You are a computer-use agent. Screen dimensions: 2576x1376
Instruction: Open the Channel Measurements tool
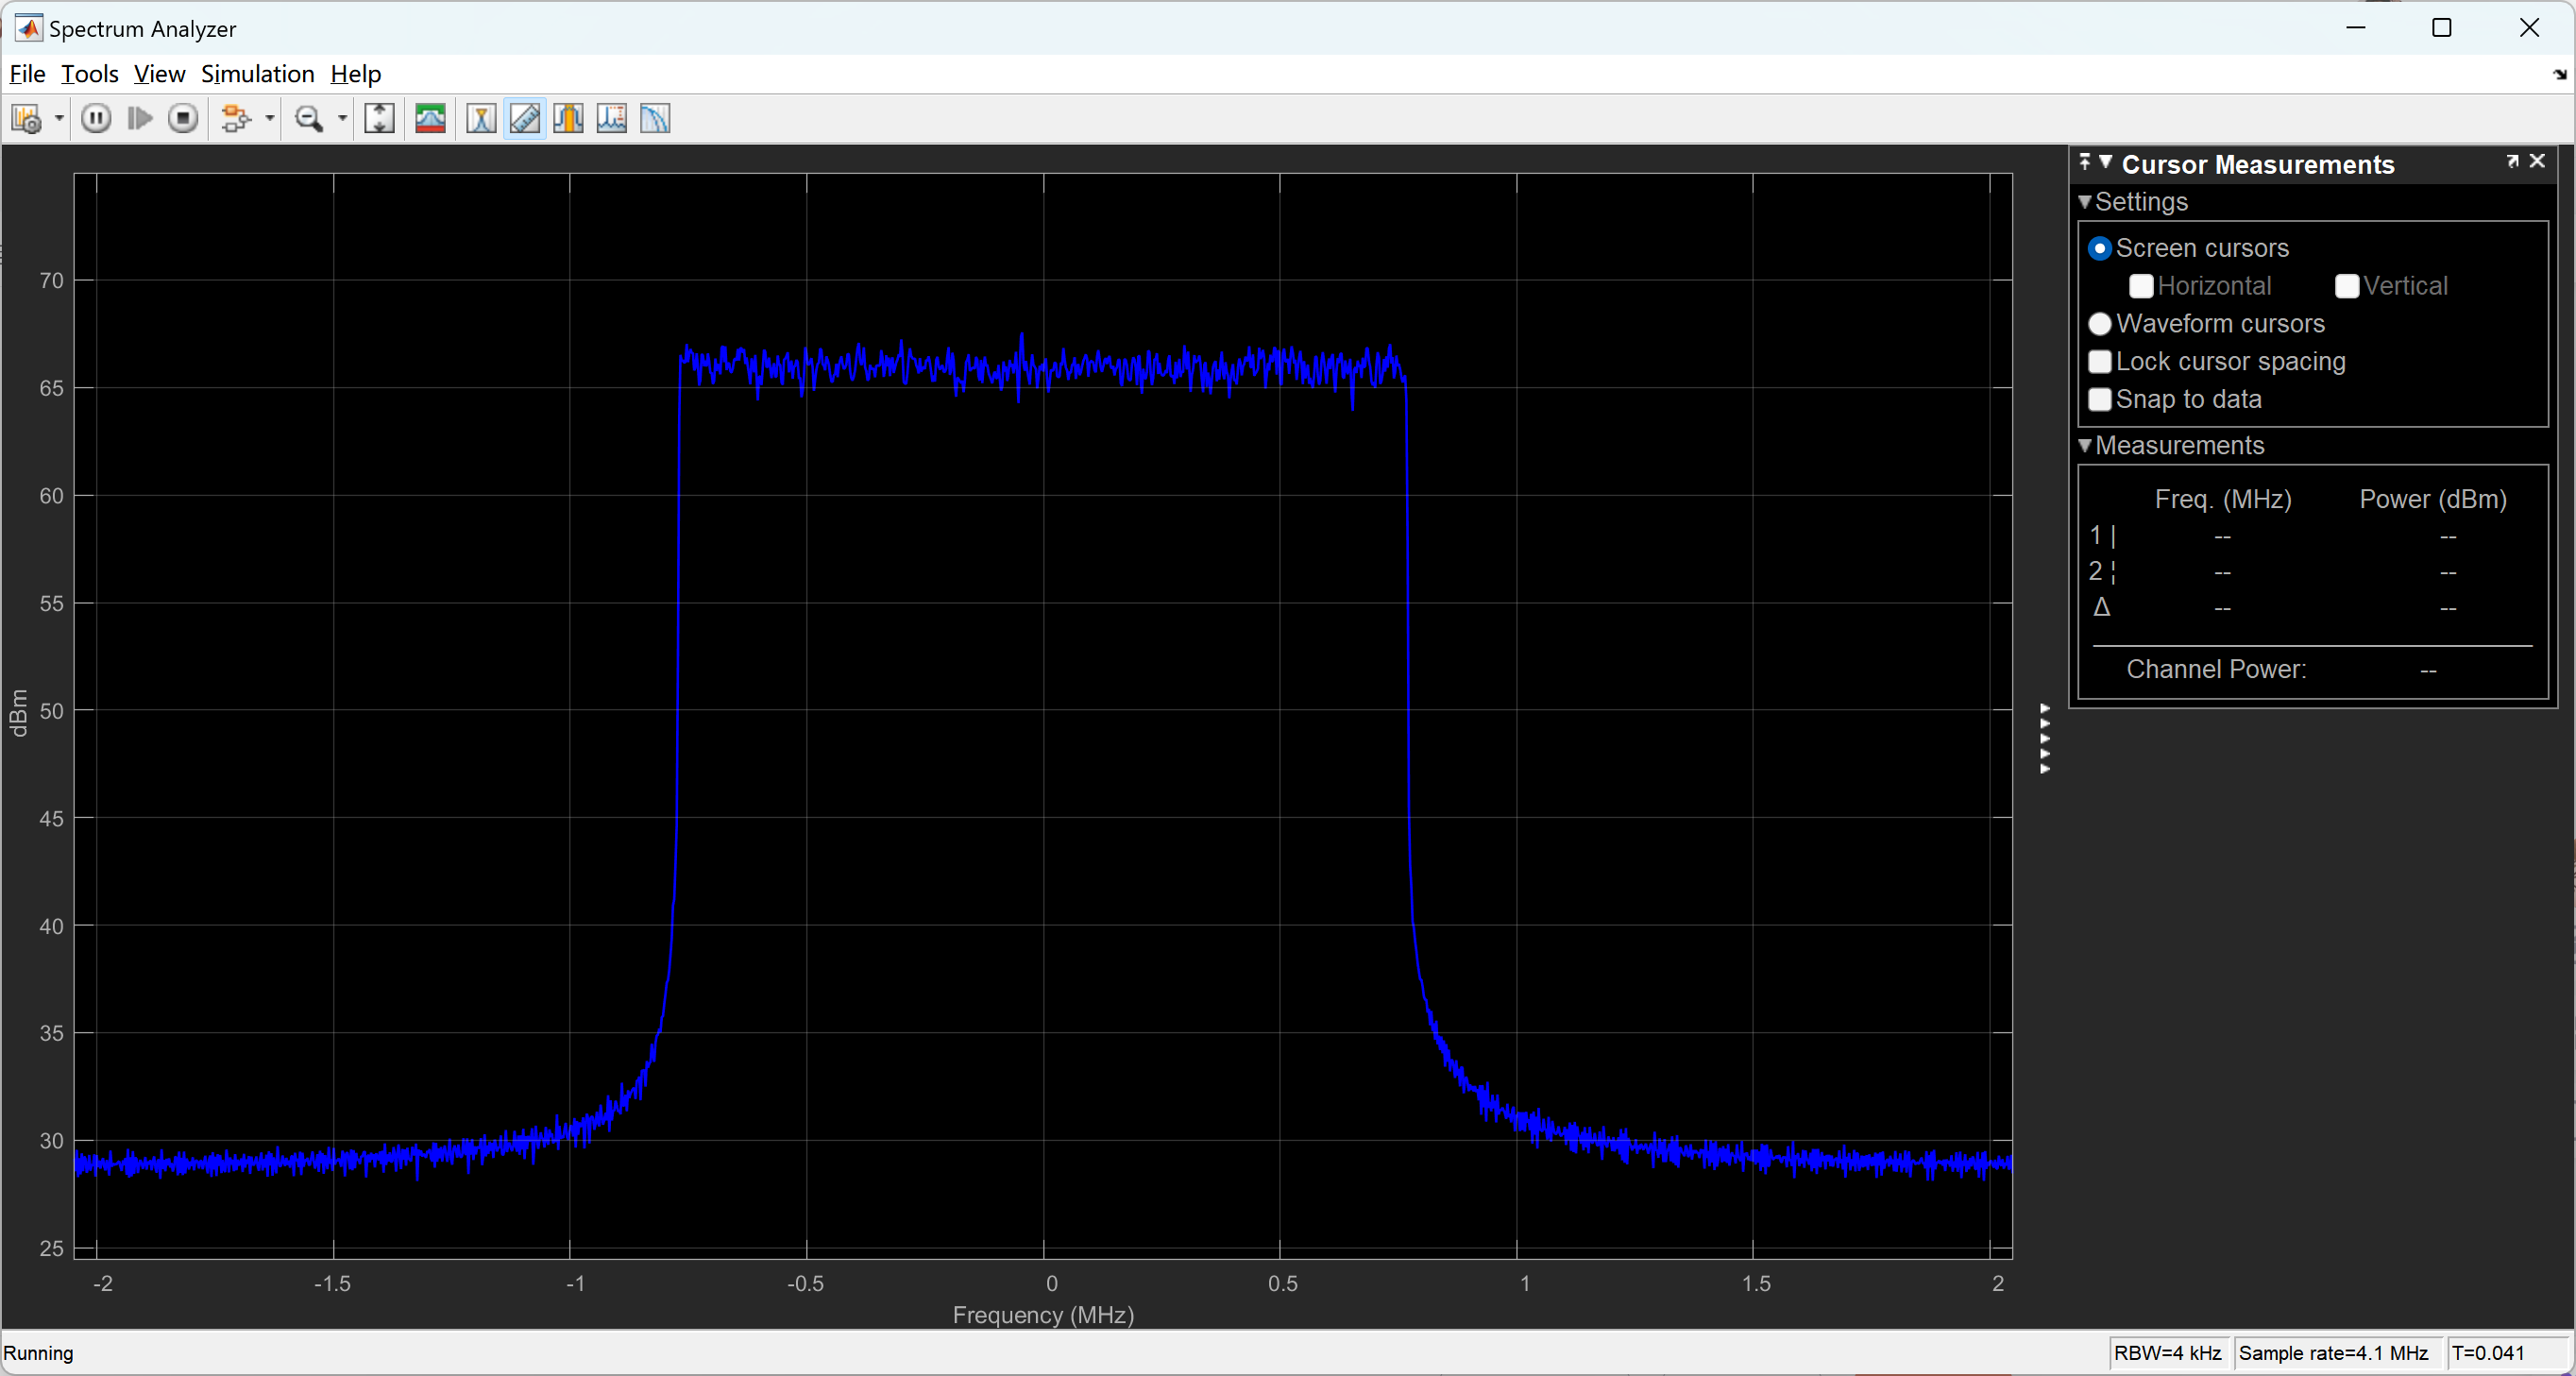click(x=568, y=119)
